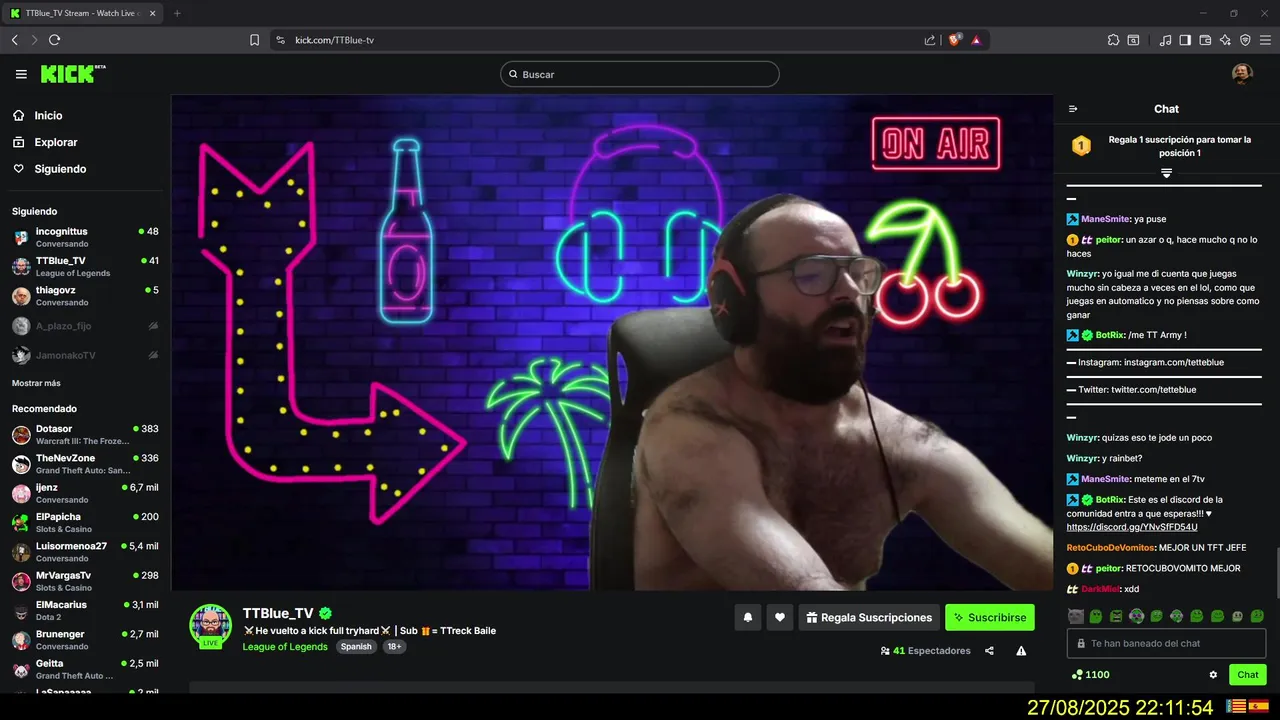This screenshot has width=1280, height=720.
Task: Click the green Suscribirse button
Action: tap(990, 618)
